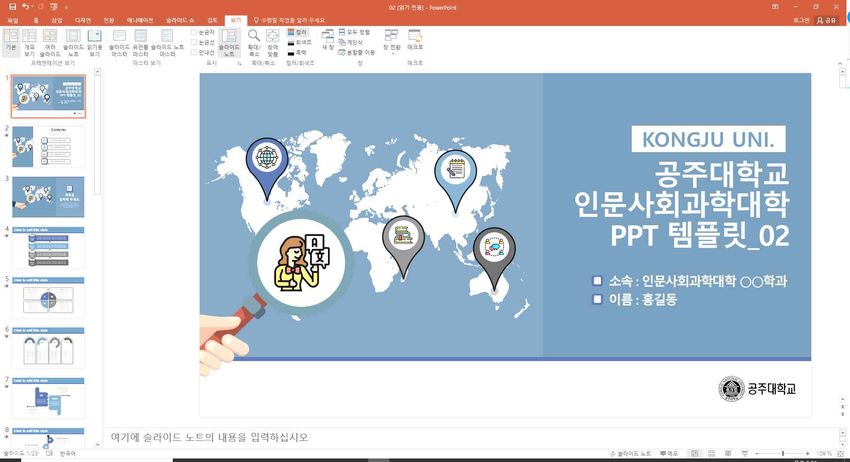Click Move Split (분할줄 이동)

(x=357, y=53)
